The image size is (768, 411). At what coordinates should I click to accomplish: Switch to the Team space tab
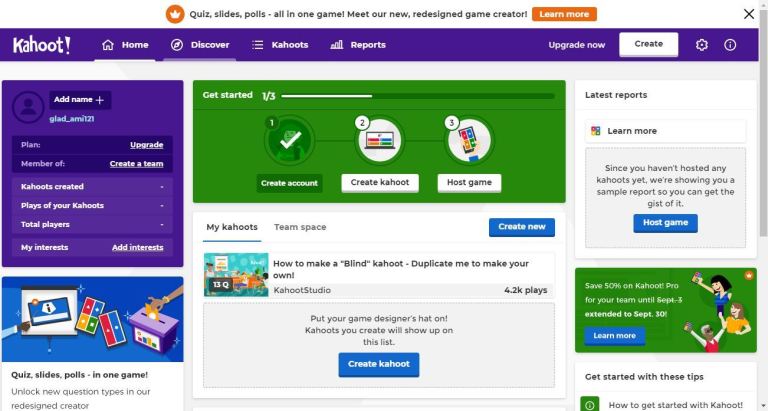(300, 227)
